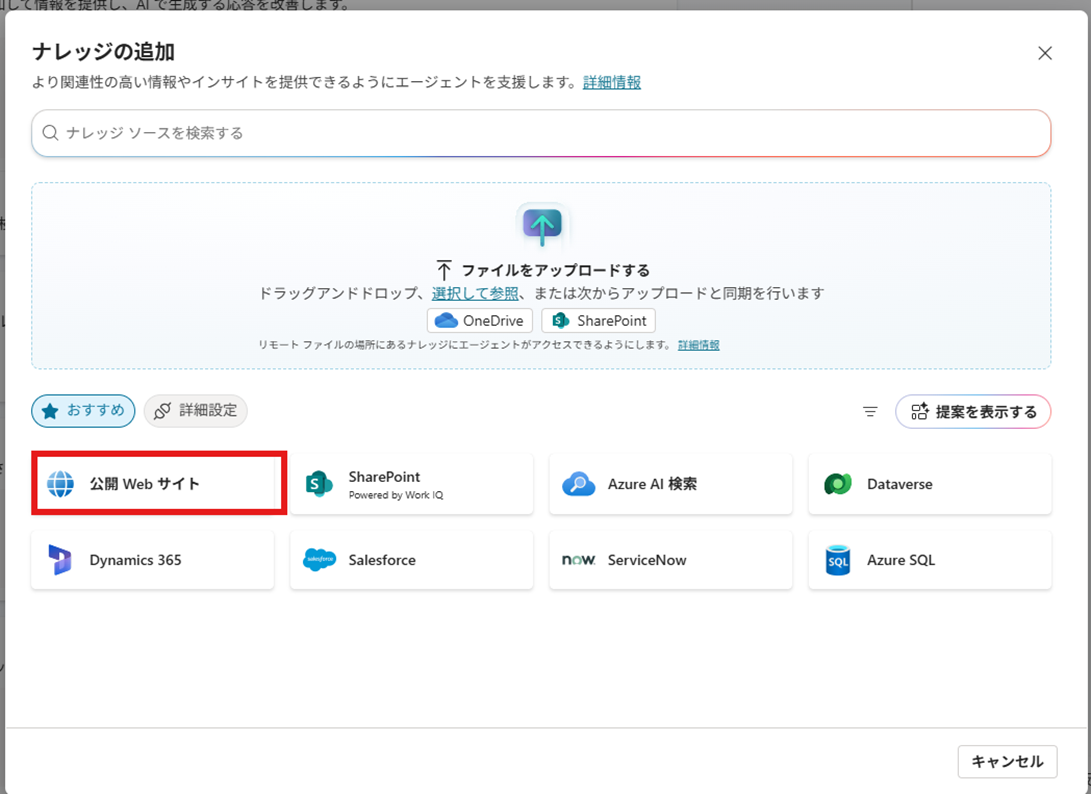This screenshot has width=1091, height=794.
Task: Pick the Dataverse knowledge source card
Action: coord(930,484)
